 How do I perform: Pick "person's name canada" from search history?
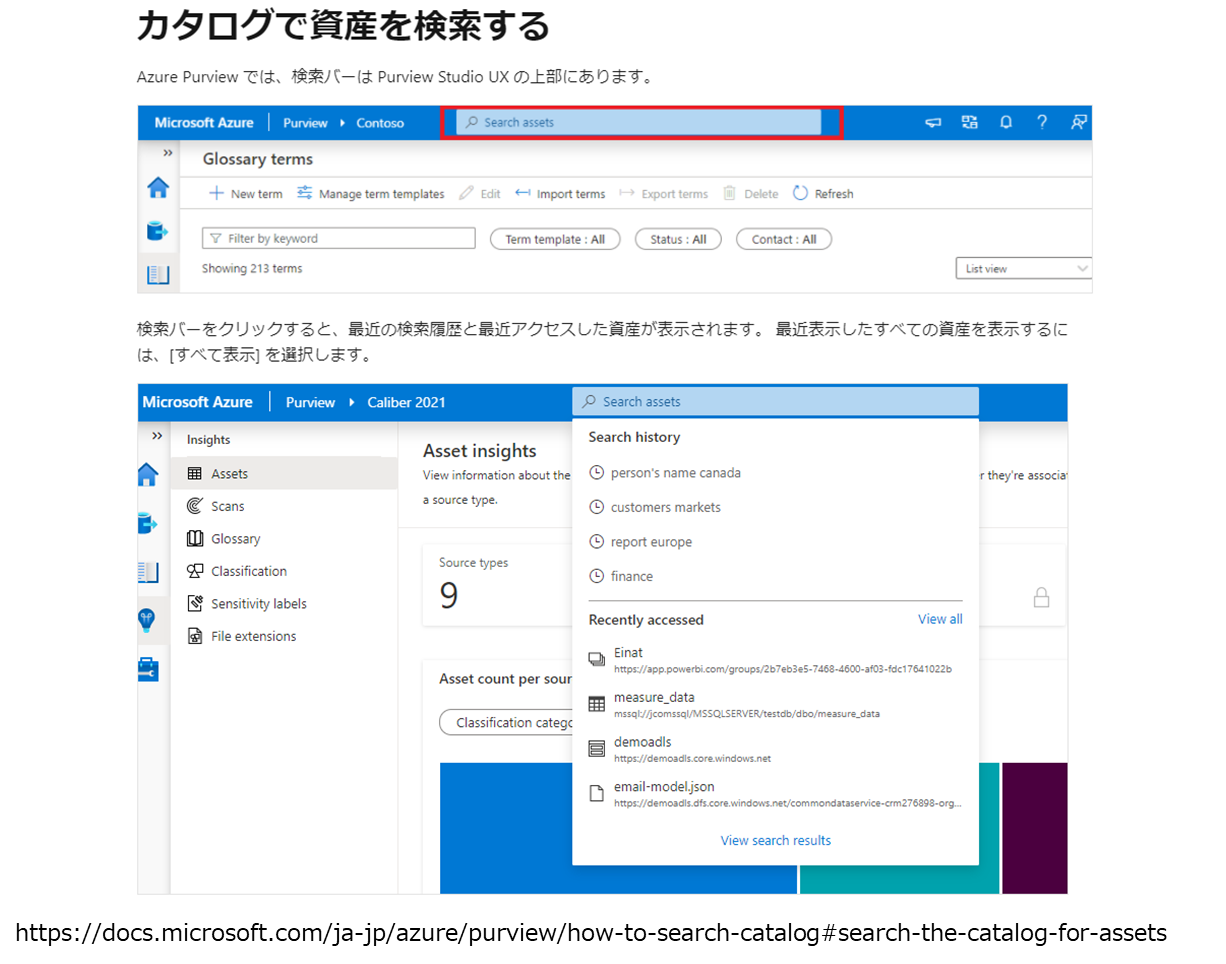click(x=675, y=473)
